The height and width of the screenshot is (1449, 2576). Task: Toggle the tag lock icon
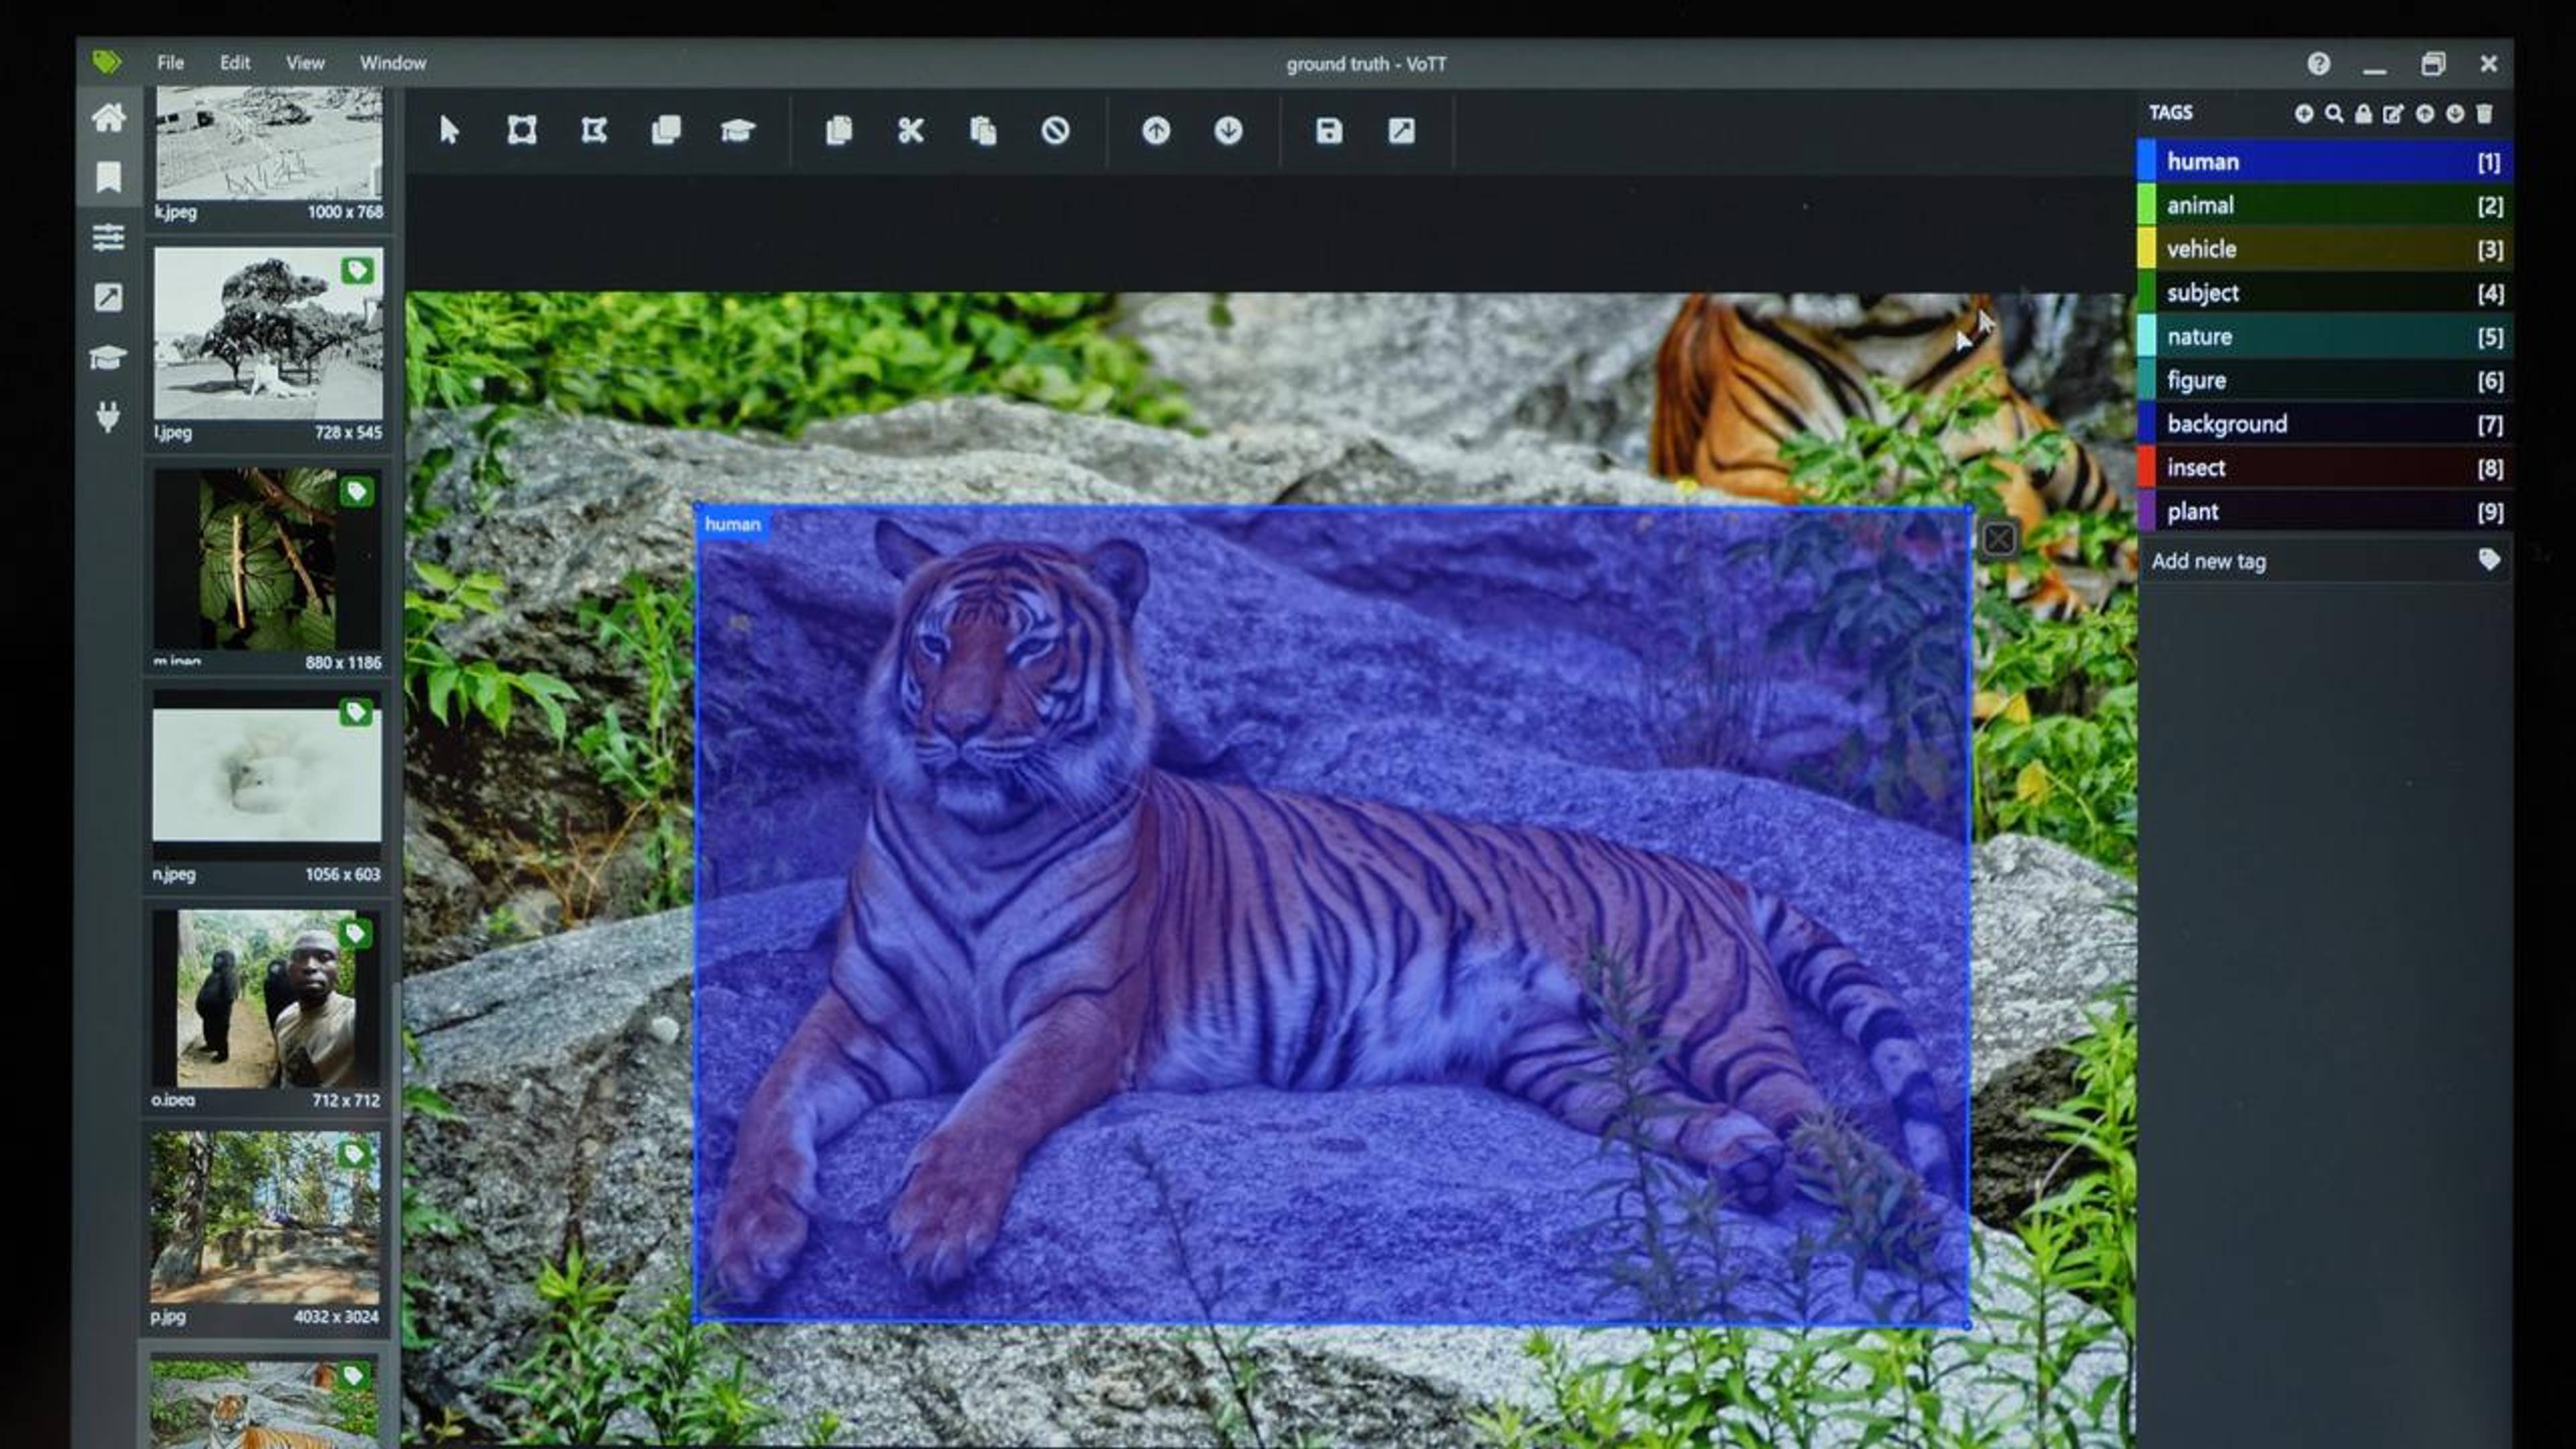click(x=2363, y=114)
